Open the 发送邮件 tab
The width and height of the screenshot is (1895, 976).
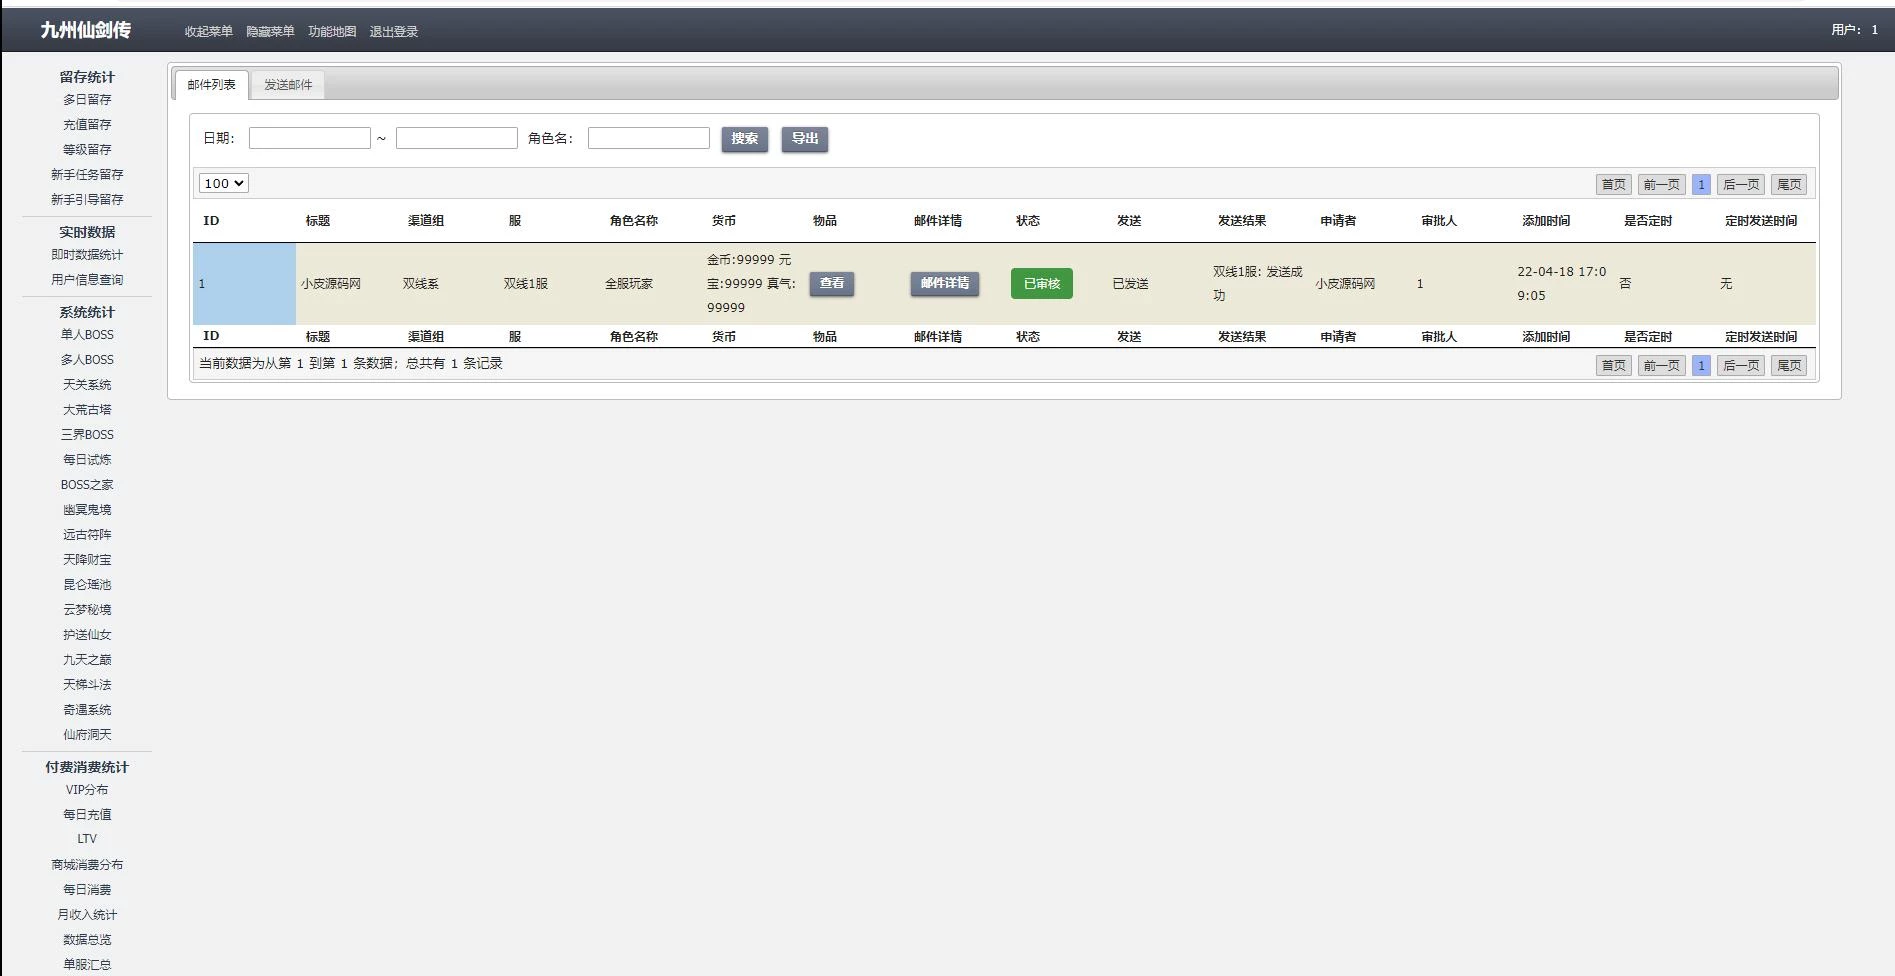pos(288,85)
